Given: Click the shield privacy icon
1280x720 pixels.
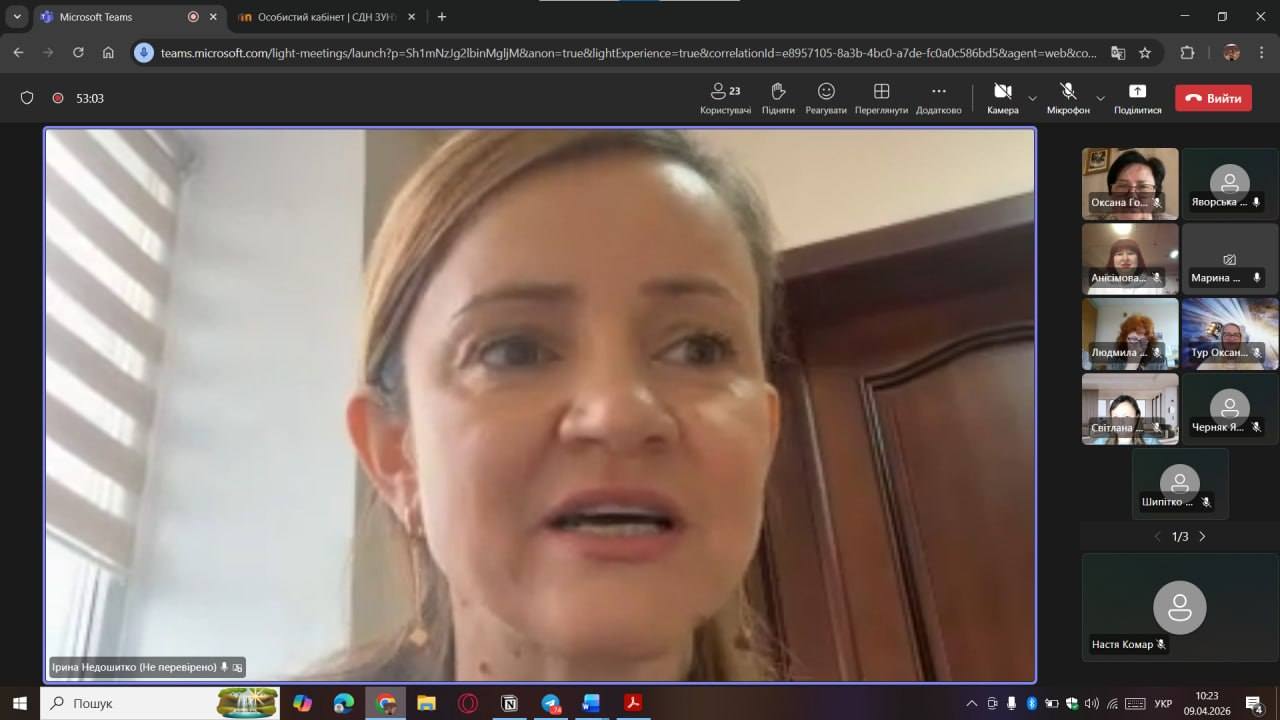Looking at the screenshot, I should (x=27, y=98).
